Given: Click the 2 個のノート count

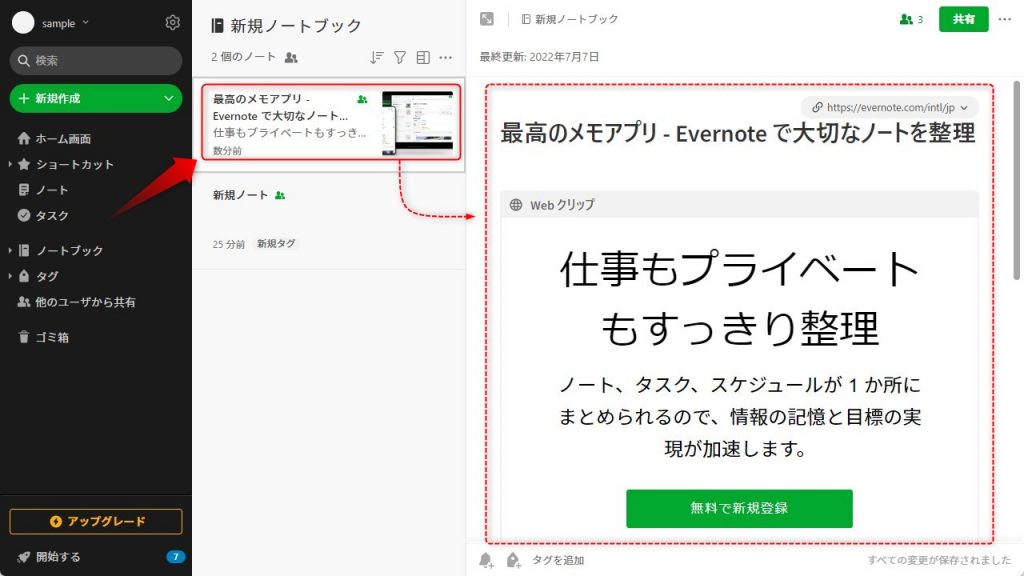Looking at the screenshot, I should coord(243,57).
